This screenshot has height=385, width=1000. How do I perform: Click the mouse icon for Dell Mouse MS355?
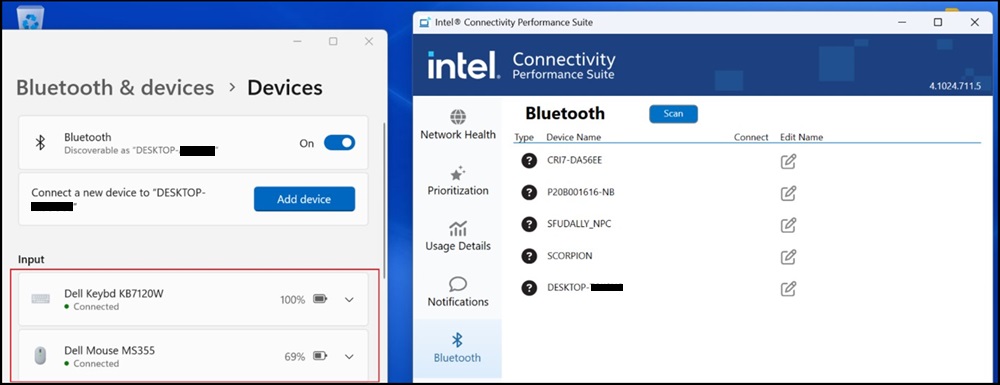40,356
